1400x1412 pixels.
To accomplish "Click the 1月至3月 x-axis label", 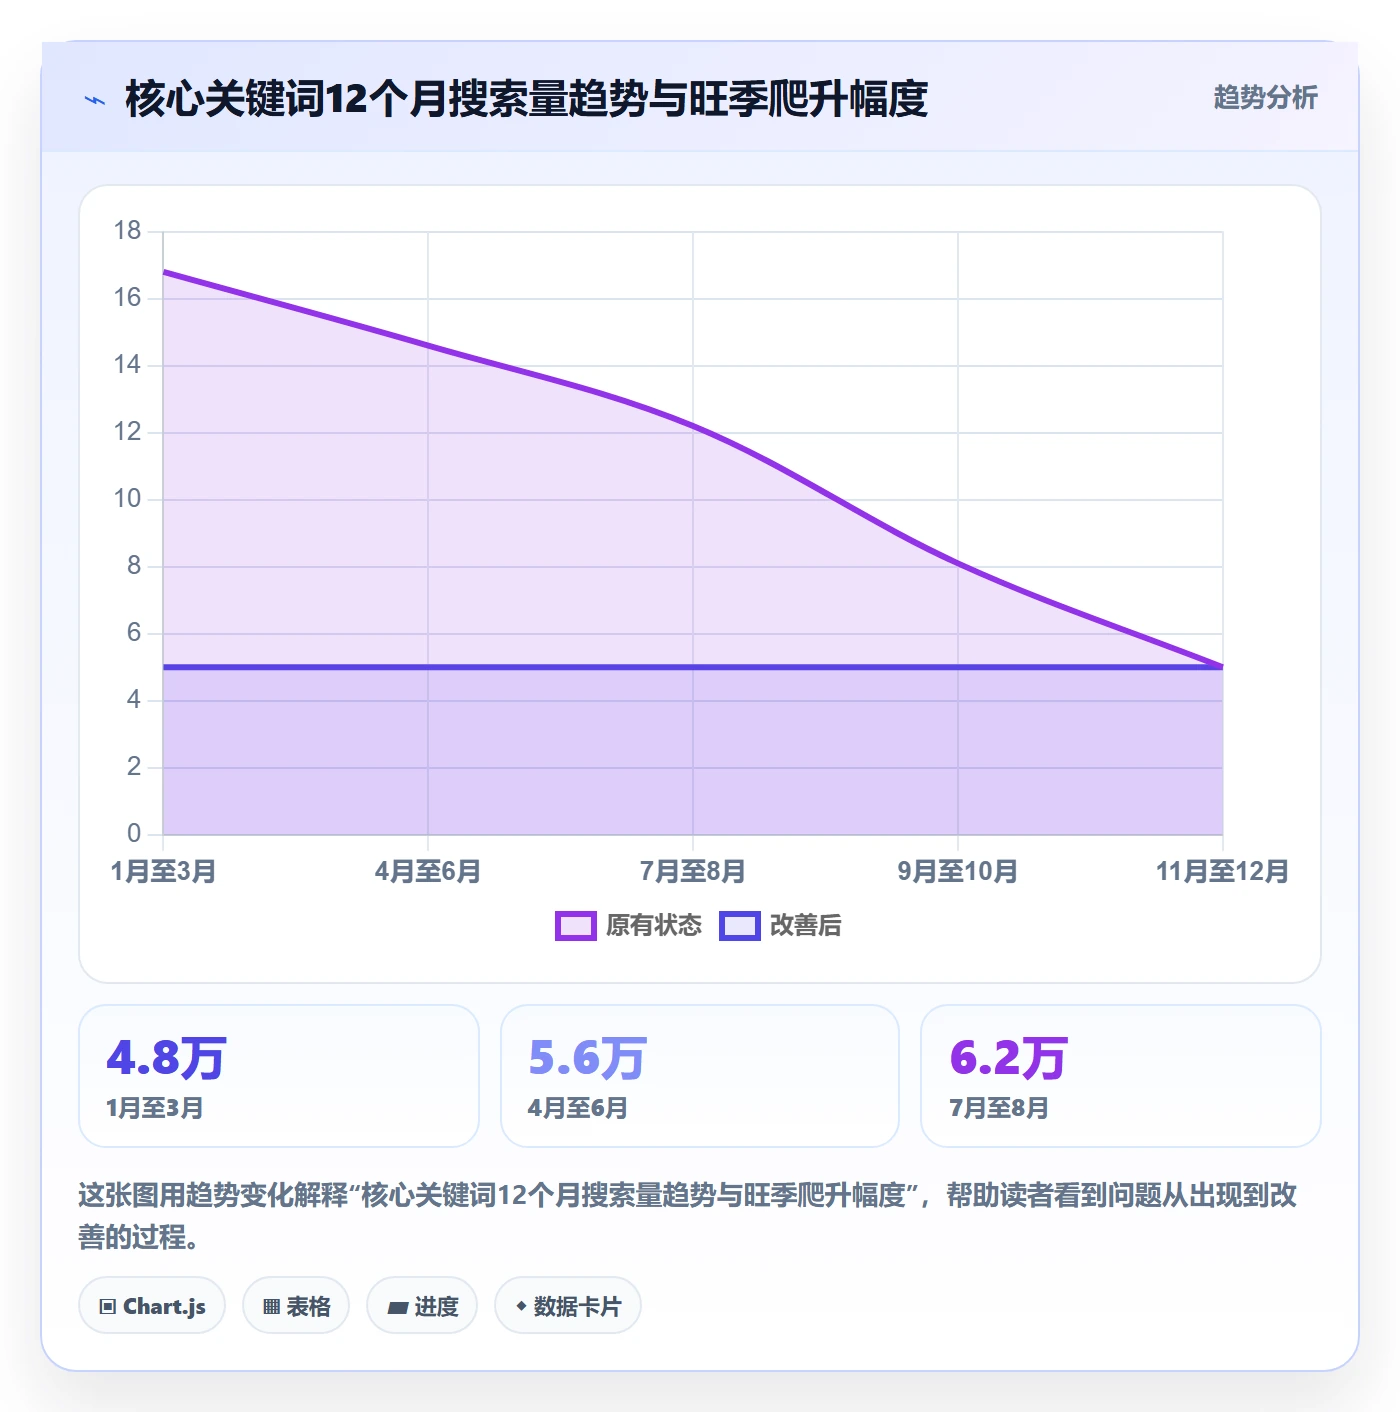I will tap(163, 871).
